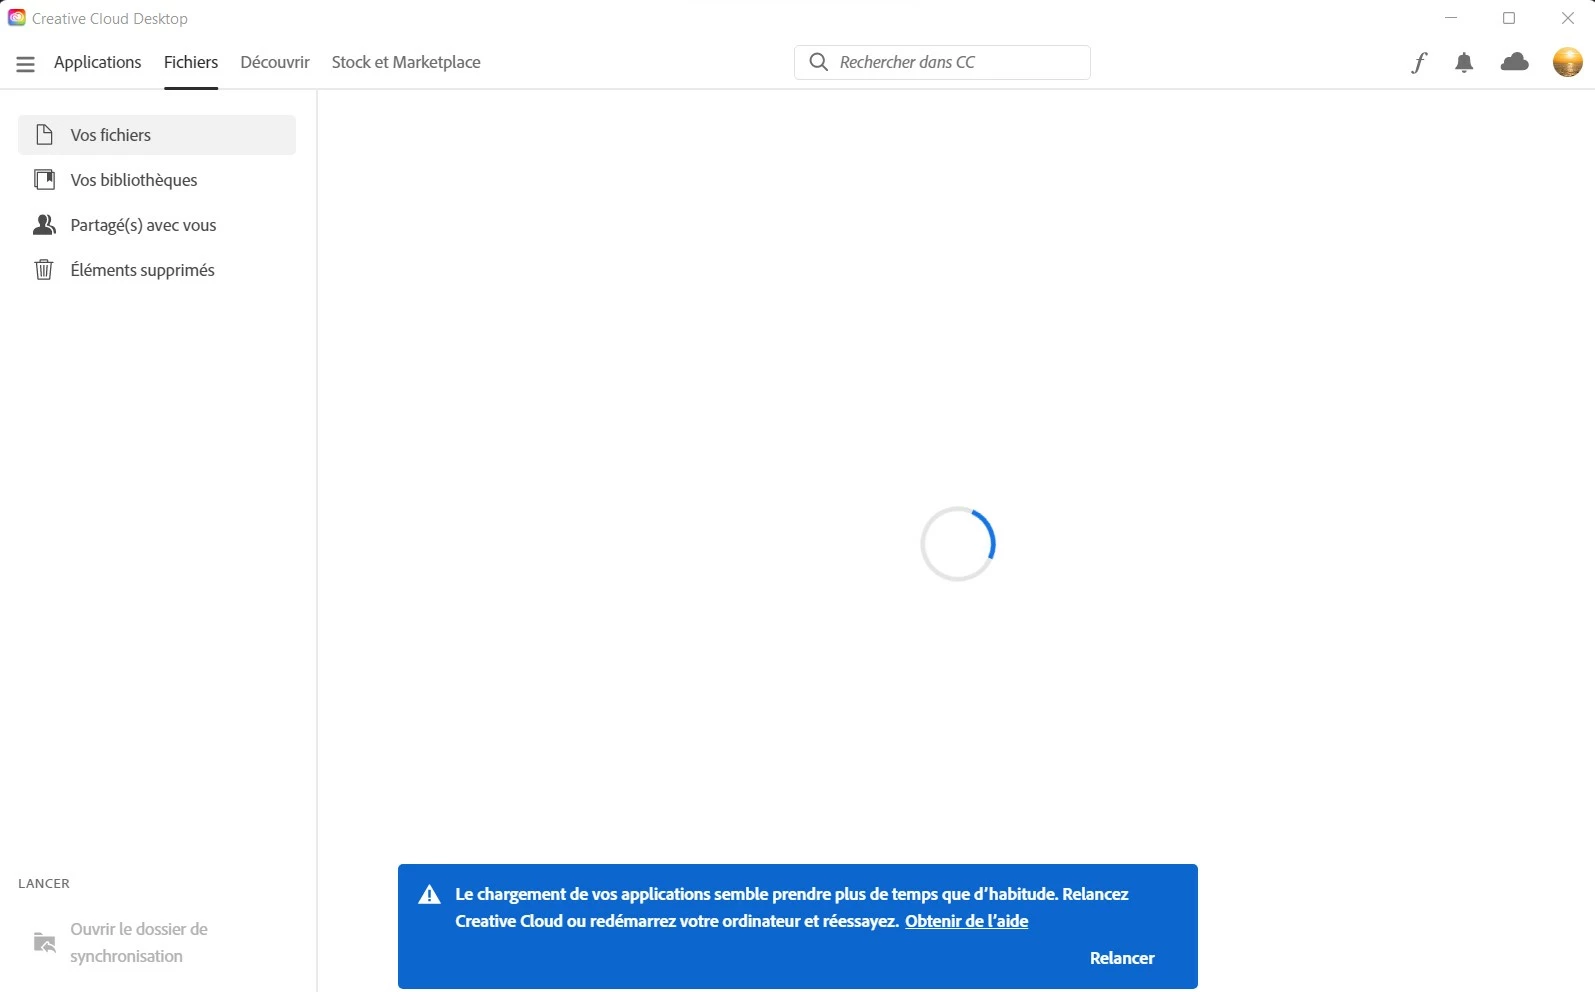Go to Stock et Marketplace
The width and height of the screenshot is (1595, 992).
pyautogui.click(x=406, y=62)
